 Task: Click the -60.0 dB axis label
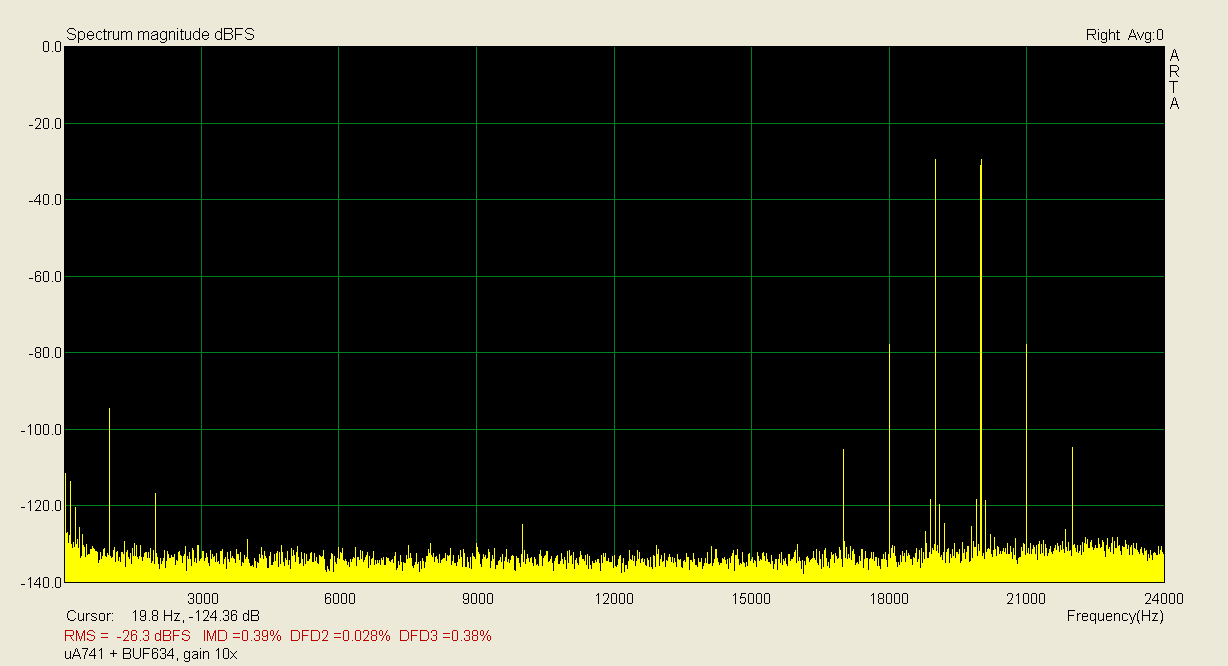click(x=46, y=277)
